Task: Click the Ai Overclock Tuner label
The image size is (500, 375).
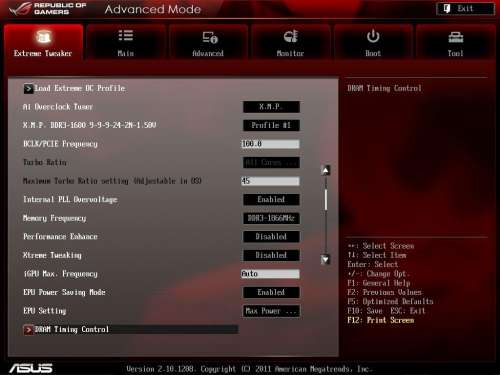Action: [x=58, y=107]
